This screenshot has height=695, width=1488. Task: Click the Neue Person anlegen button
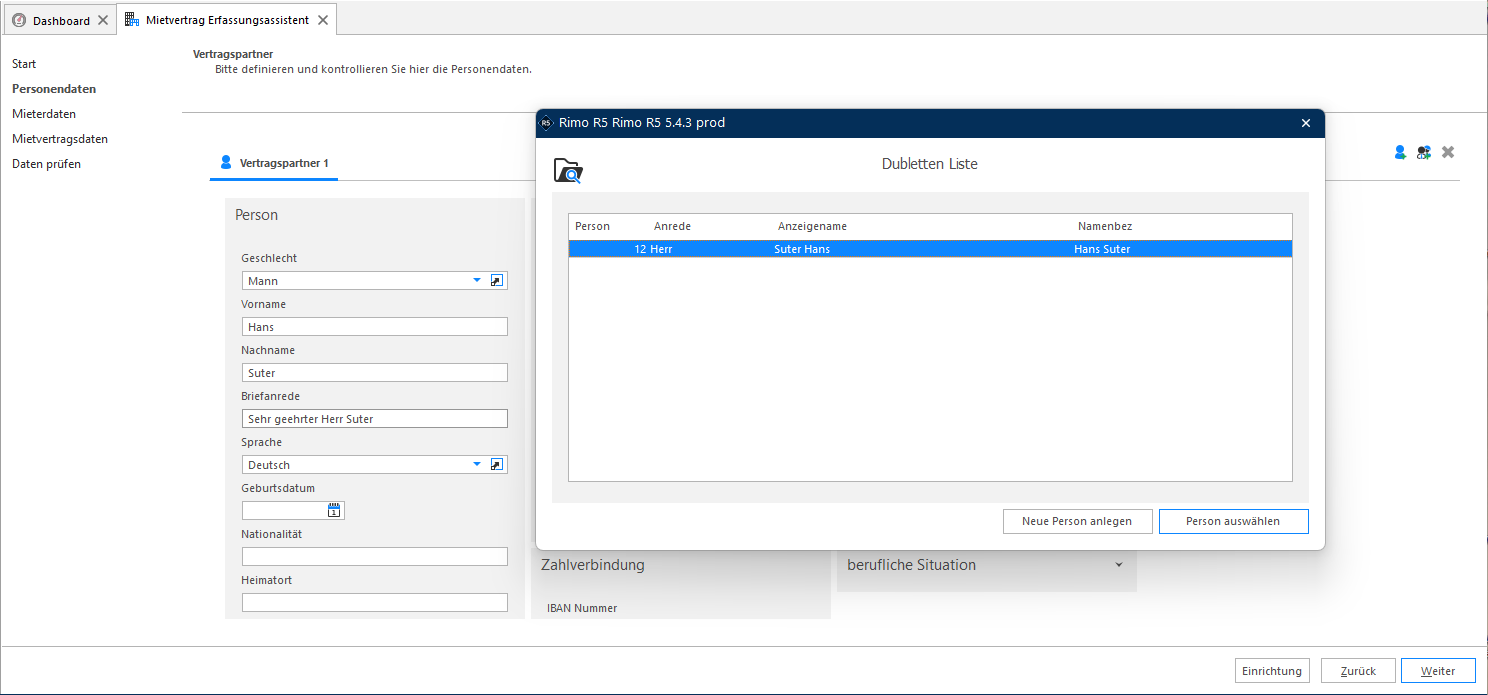pos(1077,521)
